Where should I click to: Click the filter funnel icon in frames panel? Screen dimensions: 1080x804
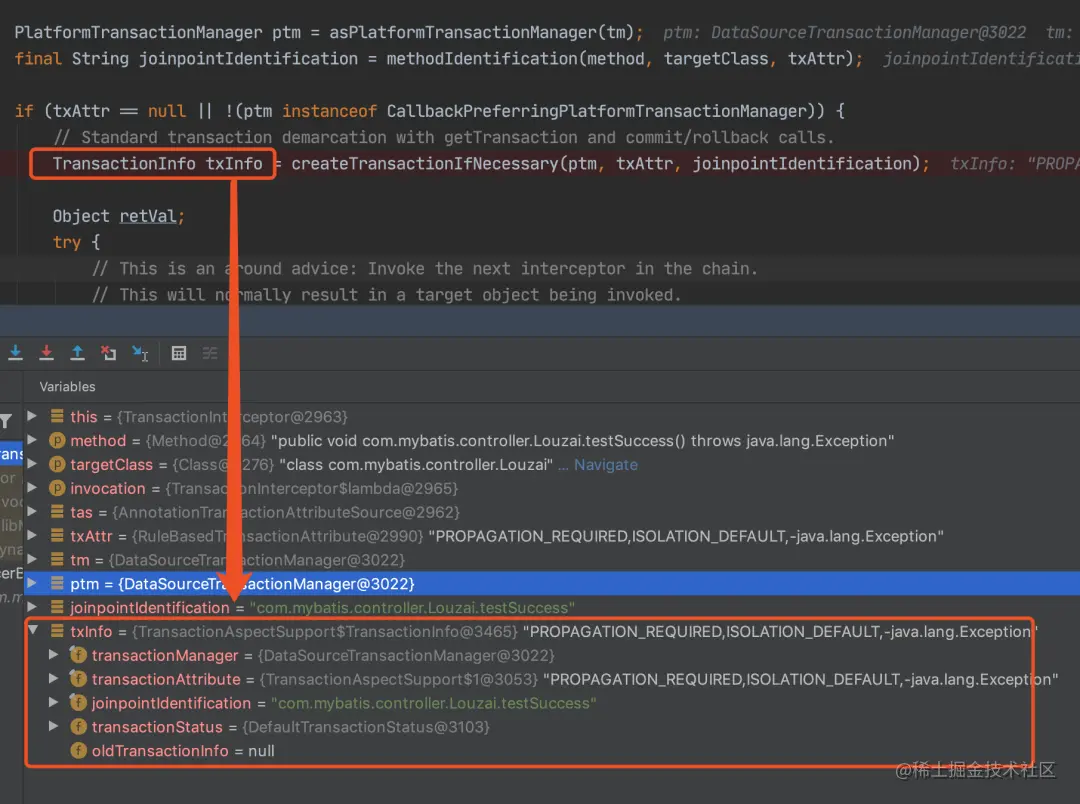[x=6, y=421]
